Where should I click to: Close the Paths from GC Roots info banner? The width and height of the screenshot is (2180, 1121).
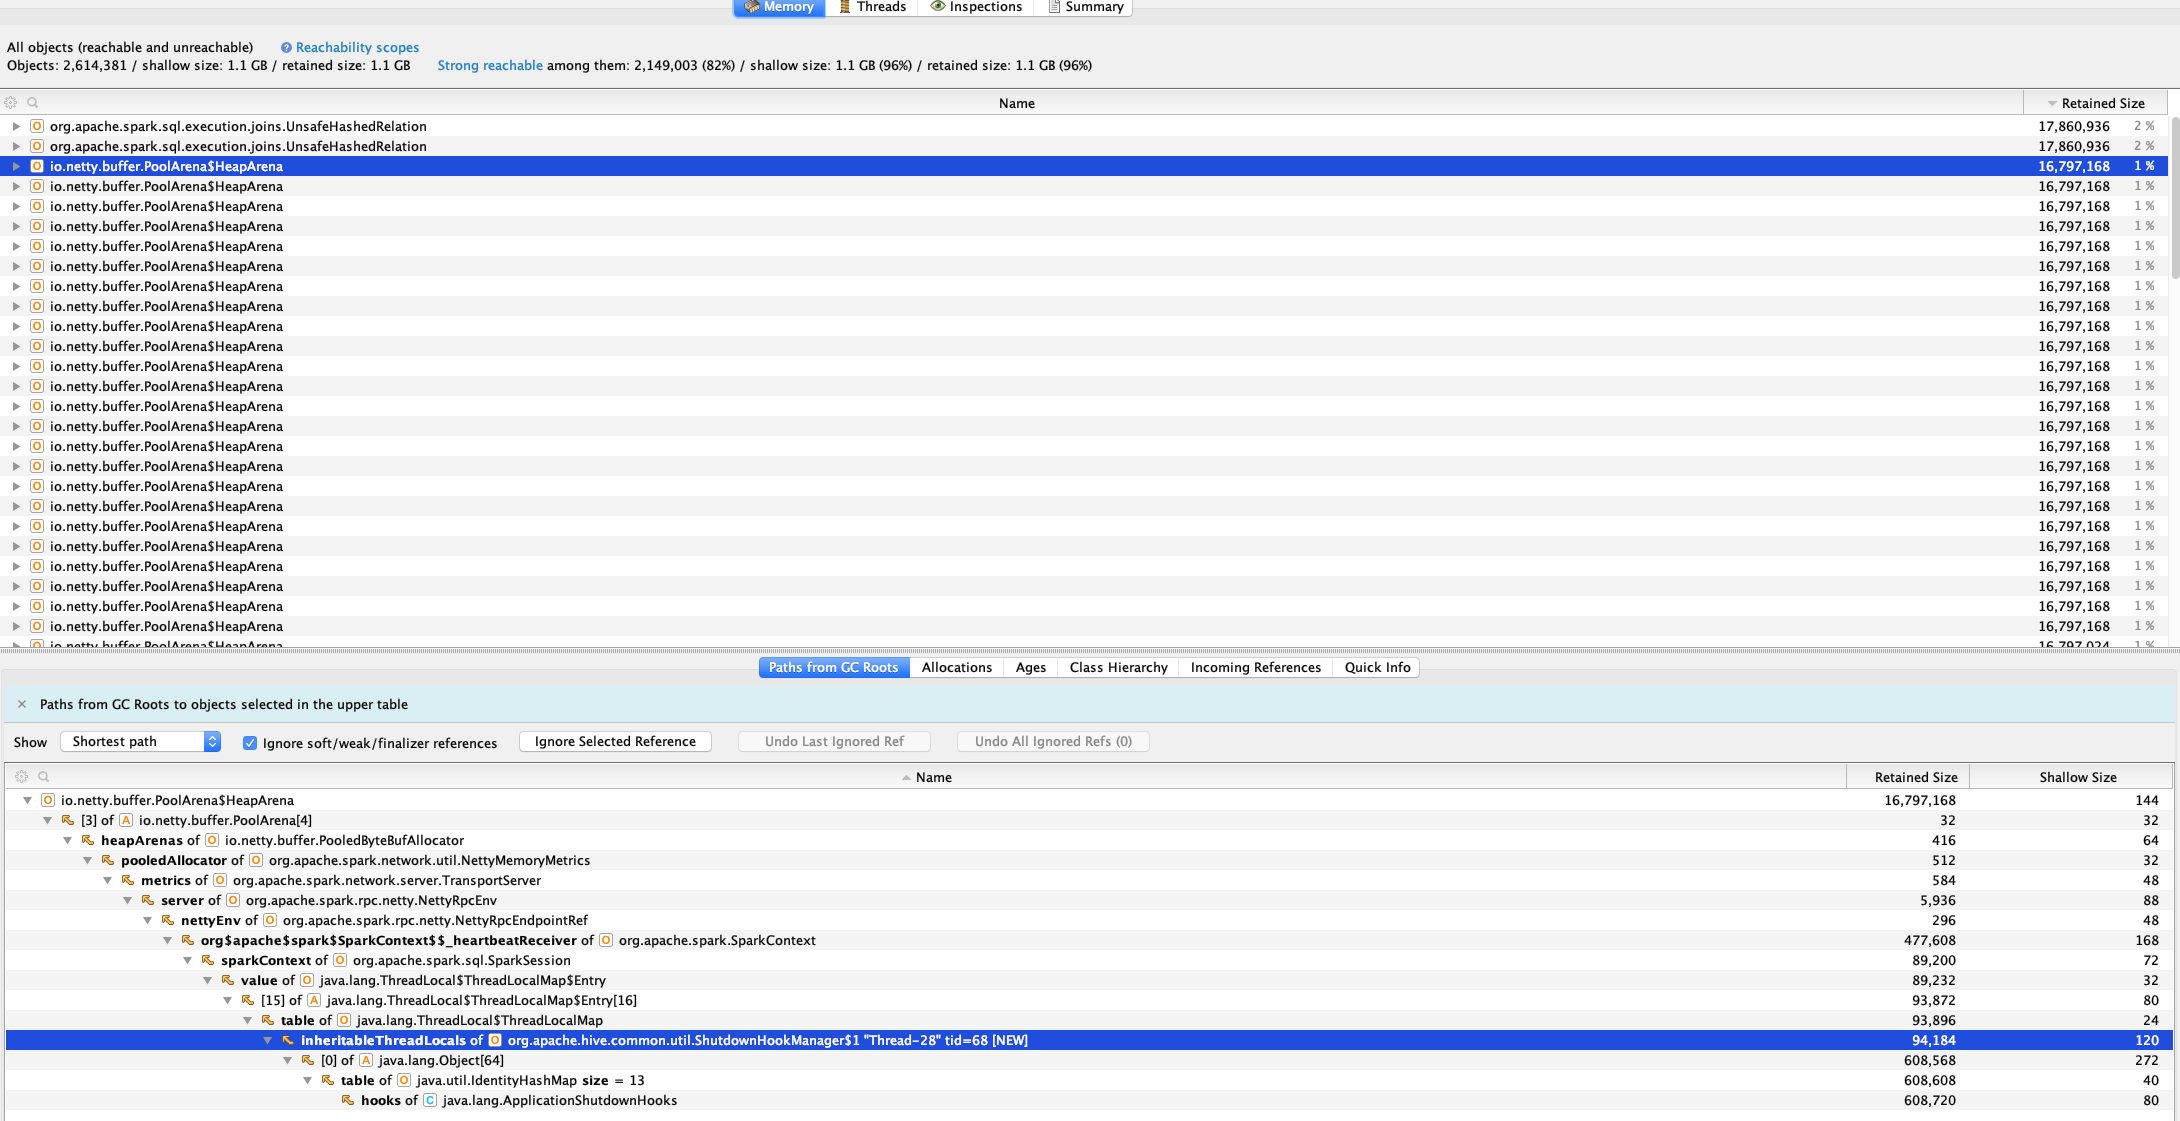click(22, 704)
